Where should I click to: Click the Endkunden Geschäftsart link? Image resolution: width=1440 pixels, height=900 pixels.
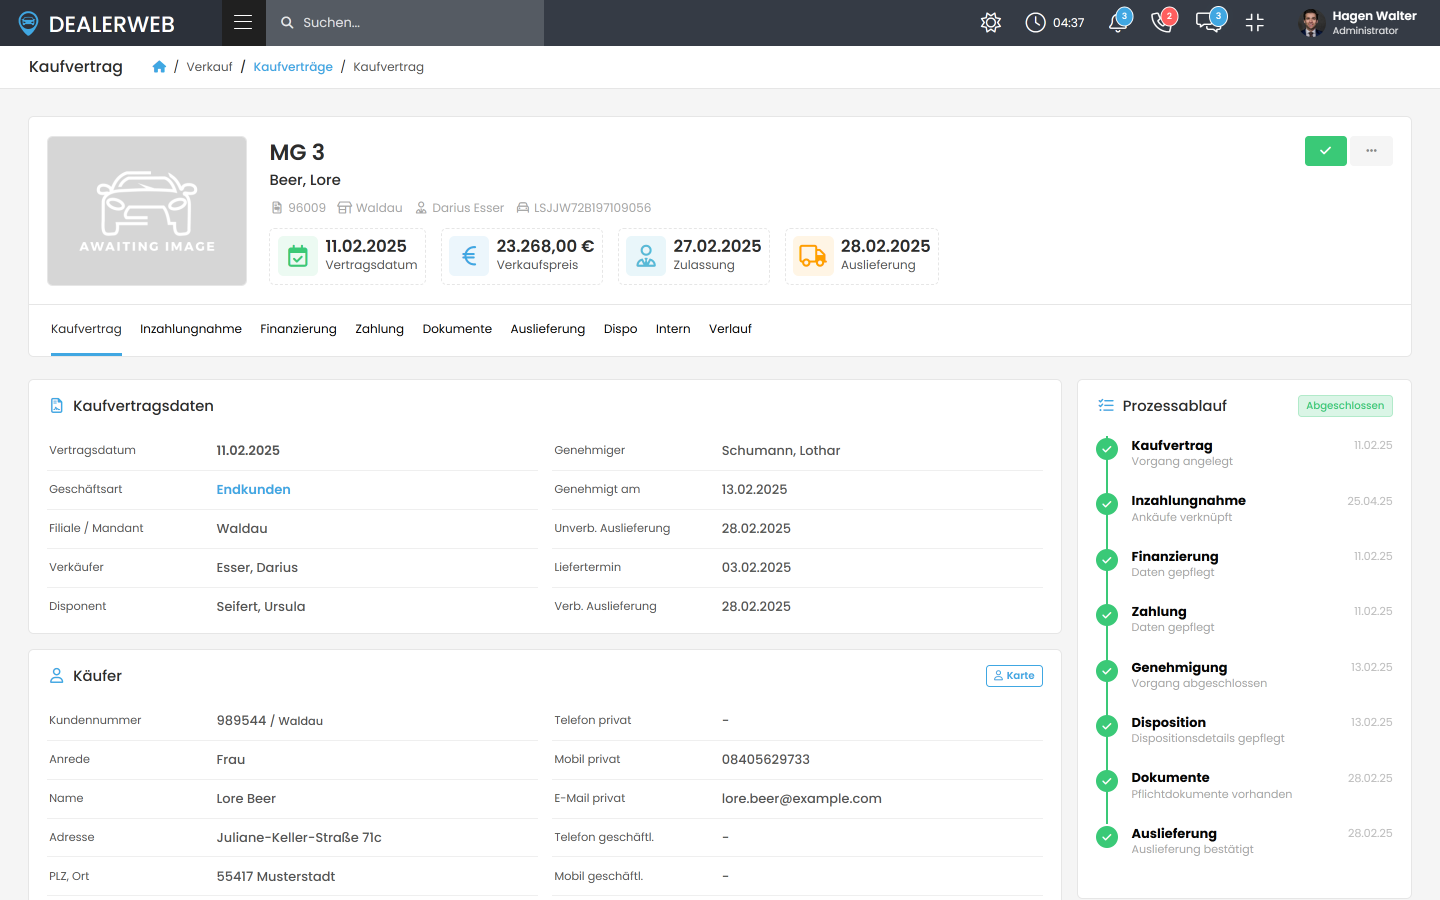click(254, 489)
